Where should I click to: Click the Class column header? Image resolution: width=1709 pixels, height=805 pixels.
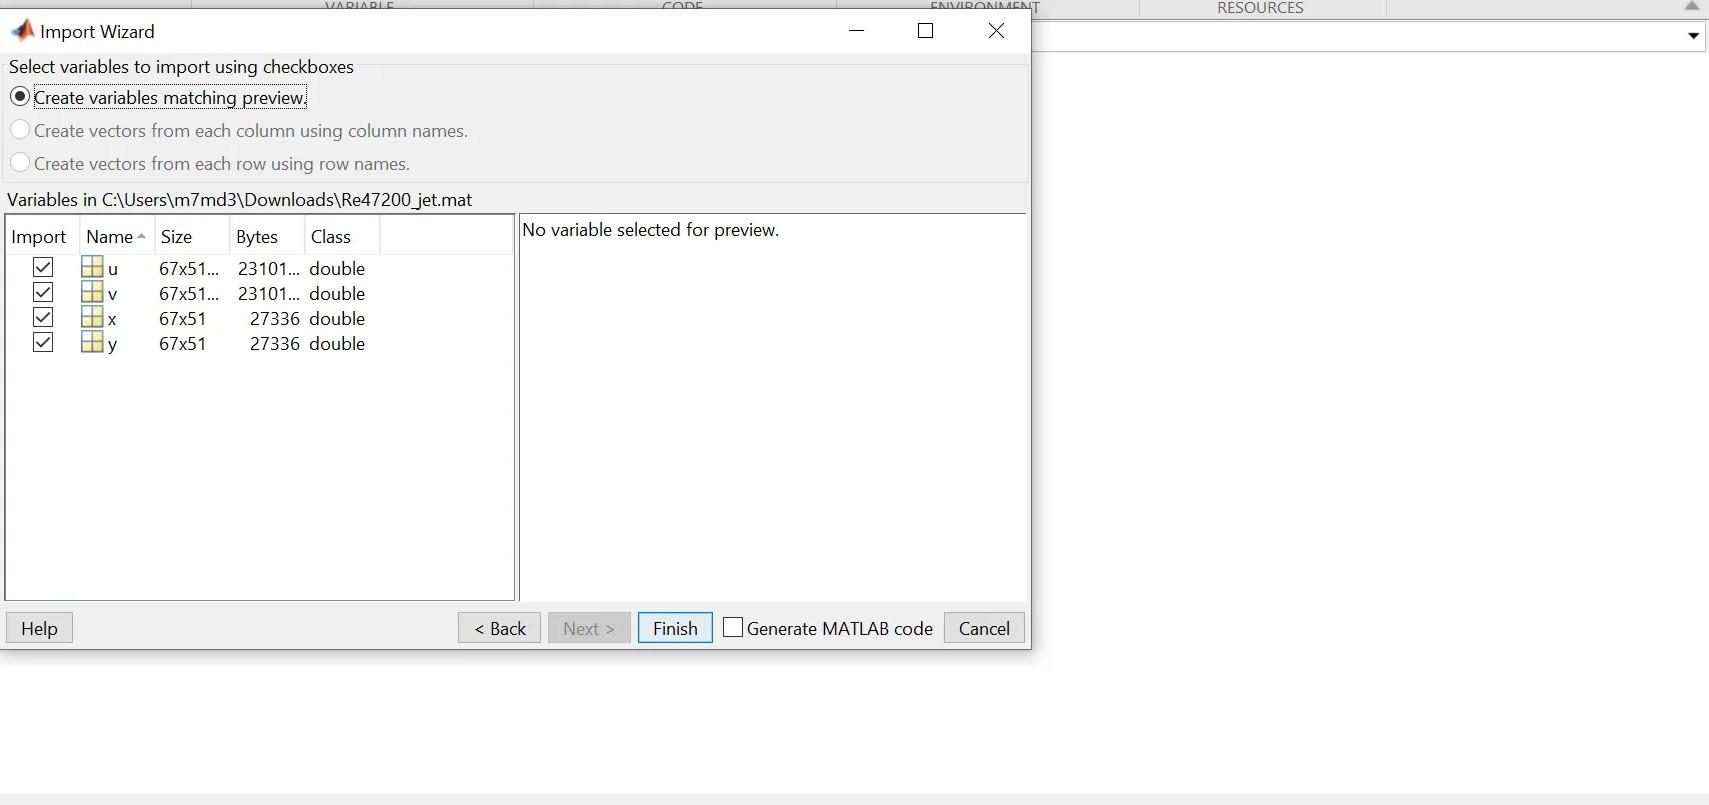[x=342, y=237]
